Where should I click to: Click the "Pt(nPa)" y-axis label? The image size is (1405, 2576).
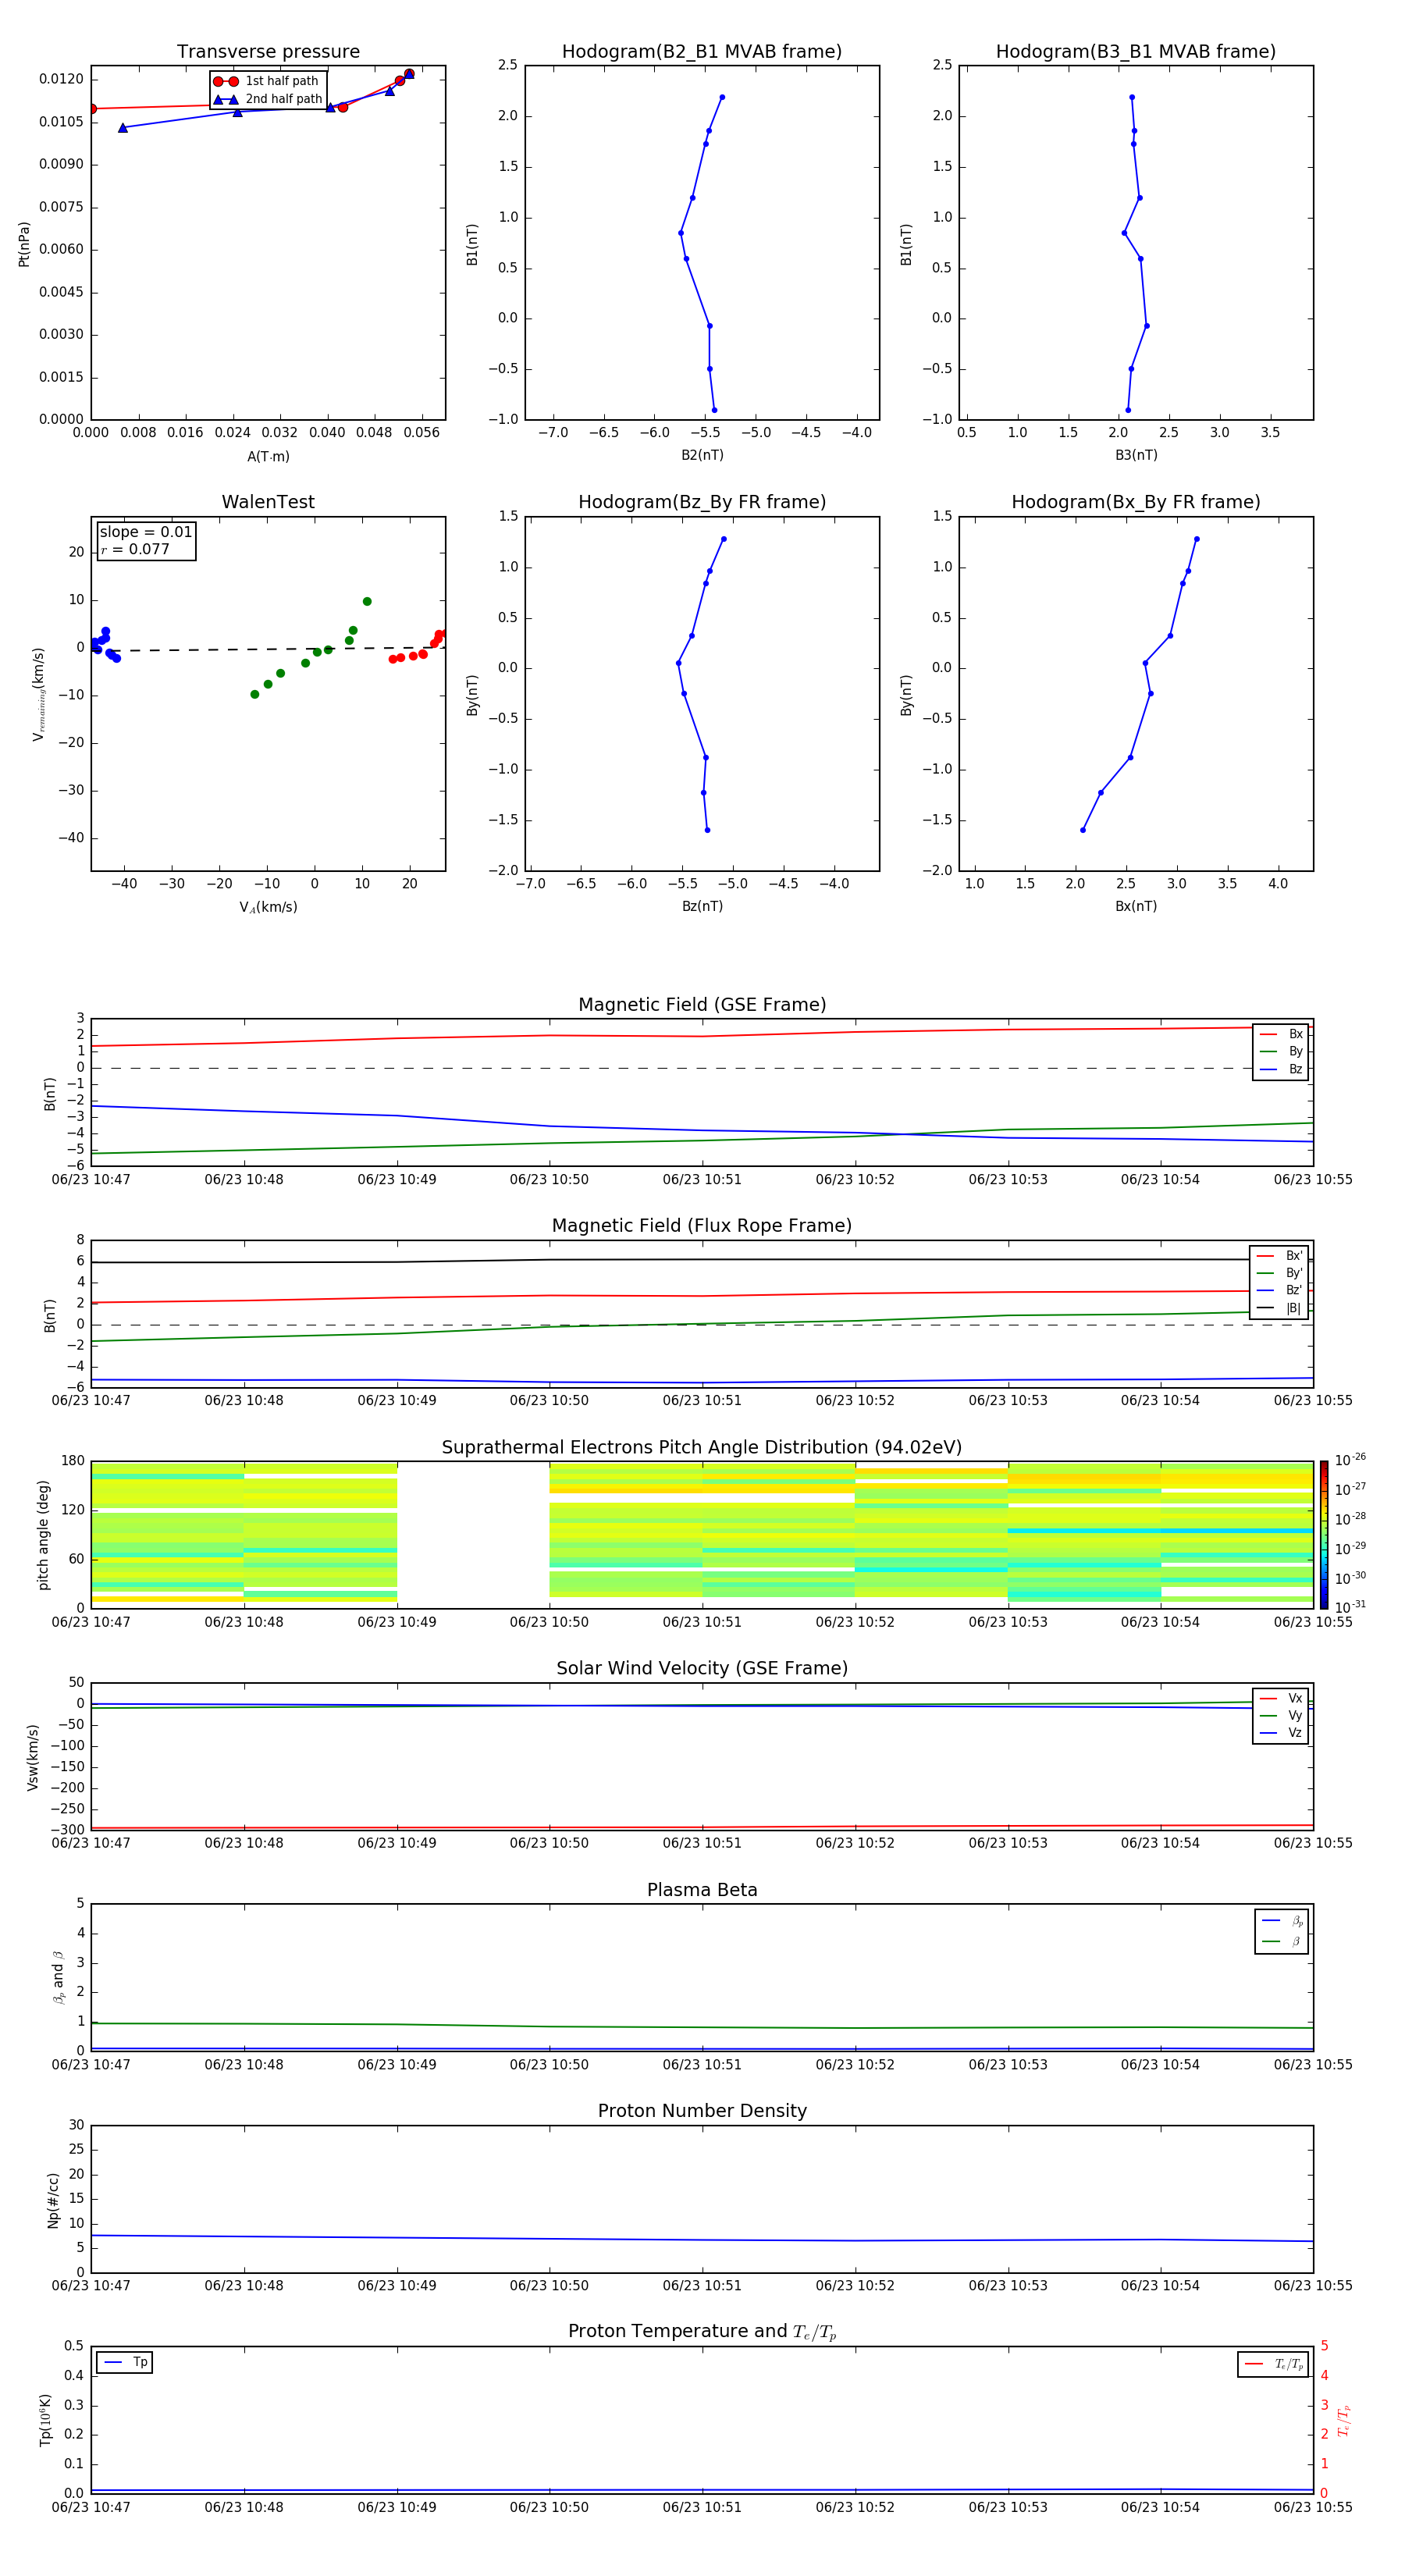click(x=24, y=244)
